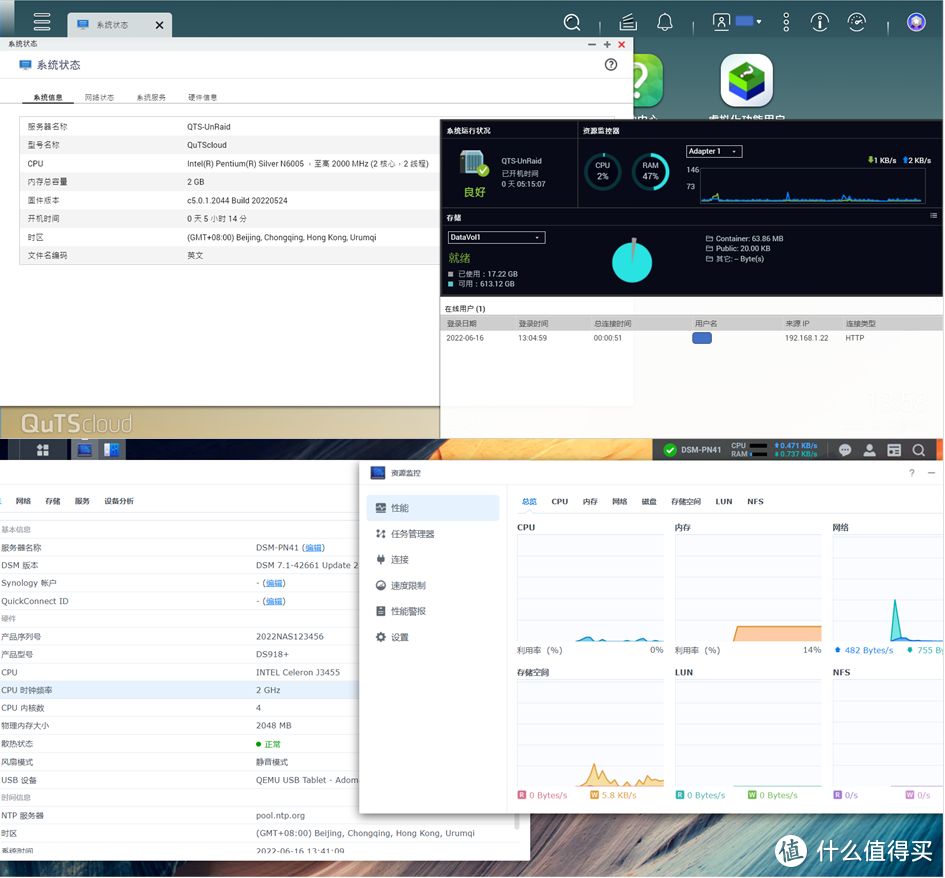Open the 网络 tab in resource monitor

[x=619, y=501]
